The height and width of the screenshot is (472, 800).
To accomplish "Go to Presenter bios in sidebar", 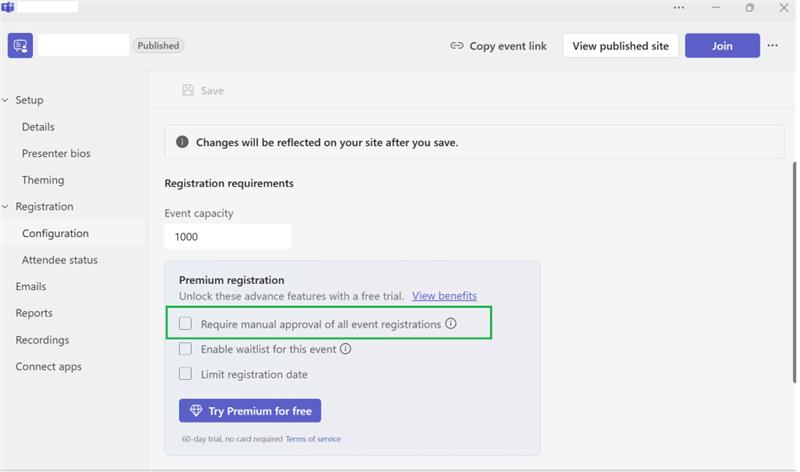I will pos(56,153).
